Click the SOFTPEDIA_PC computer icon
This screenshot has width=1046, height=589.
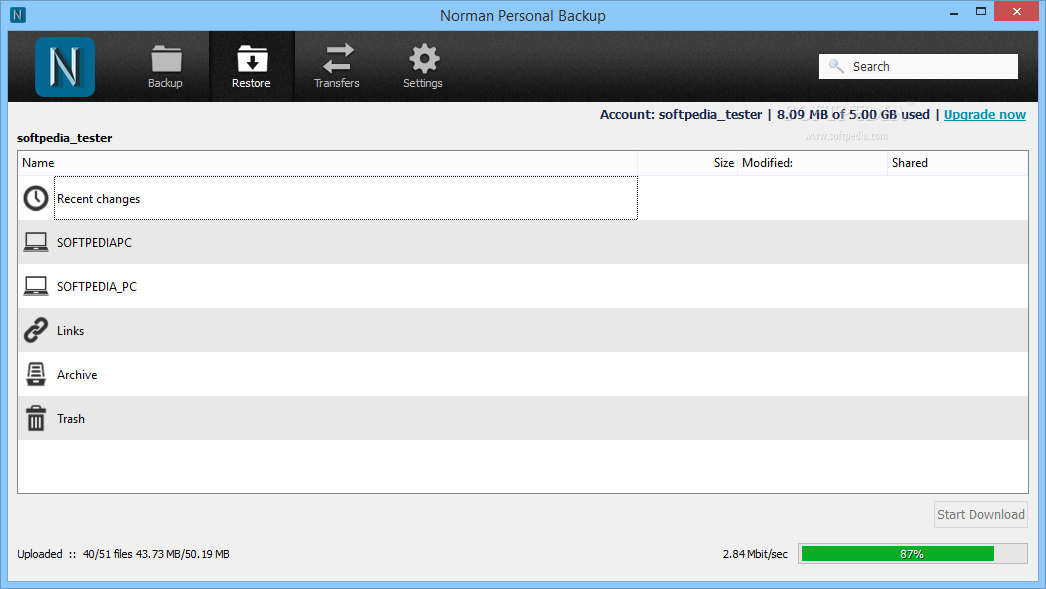click(x=36, y=286)
